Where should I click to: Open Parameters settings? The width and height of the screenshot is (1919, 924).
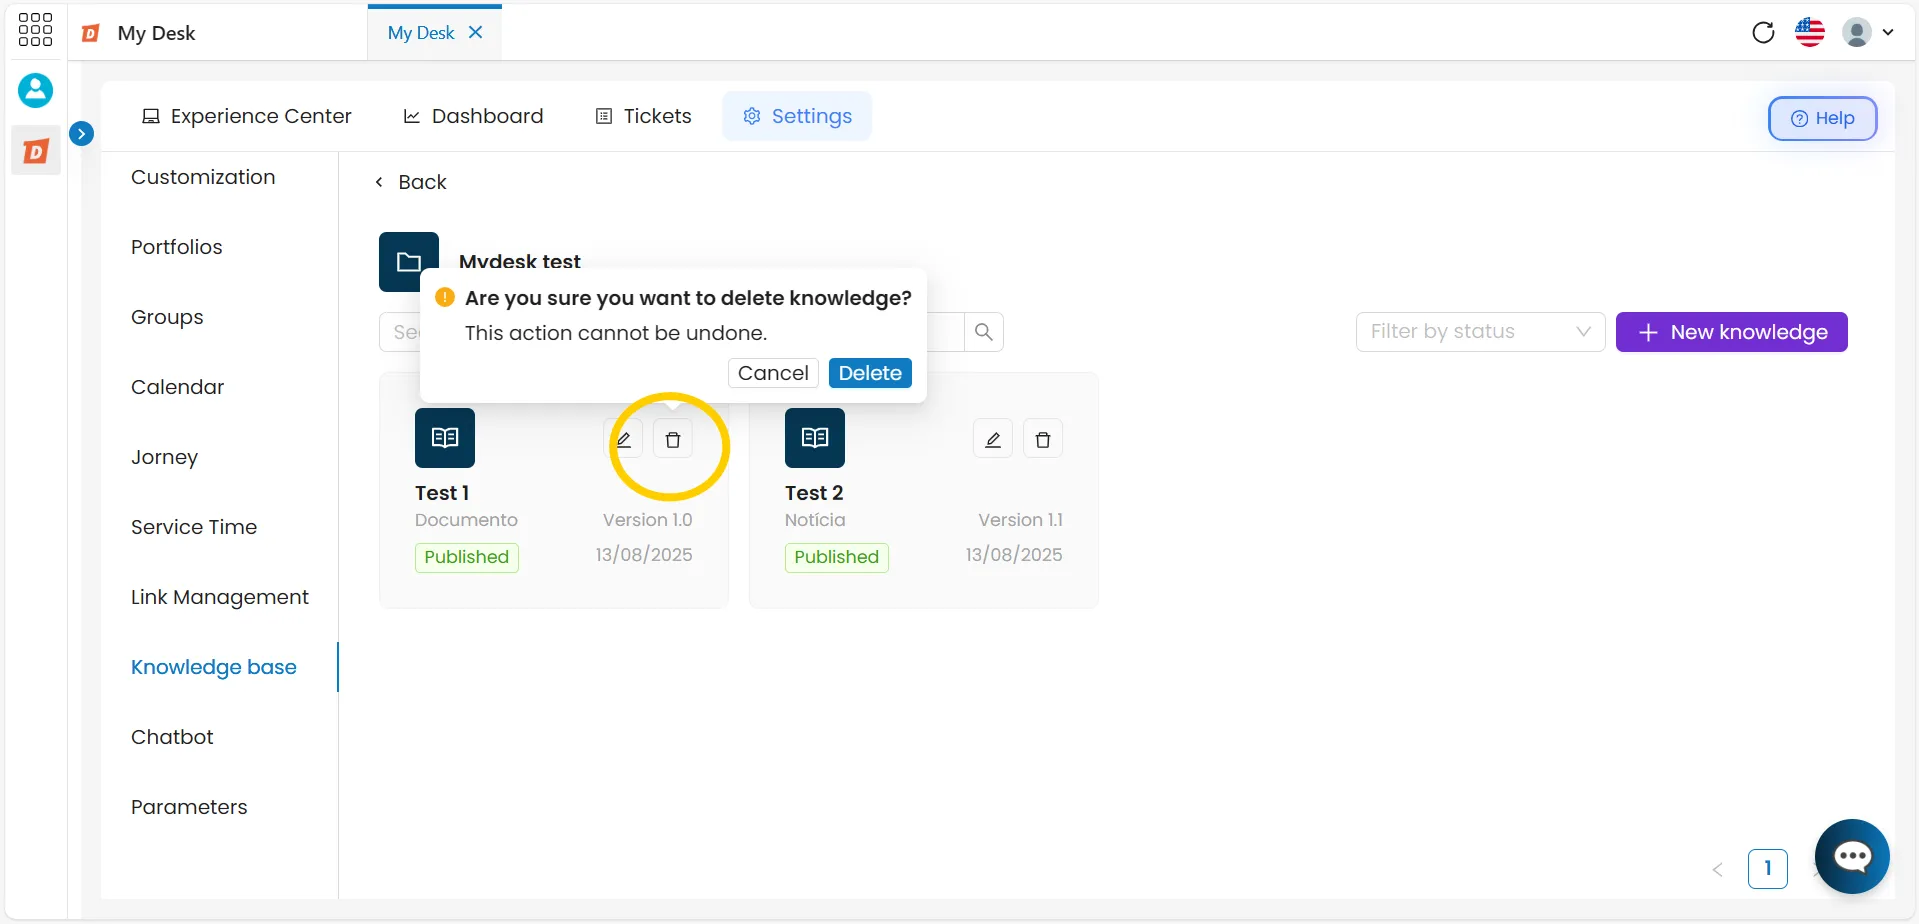pyautogui.click(x=189, y=807)
